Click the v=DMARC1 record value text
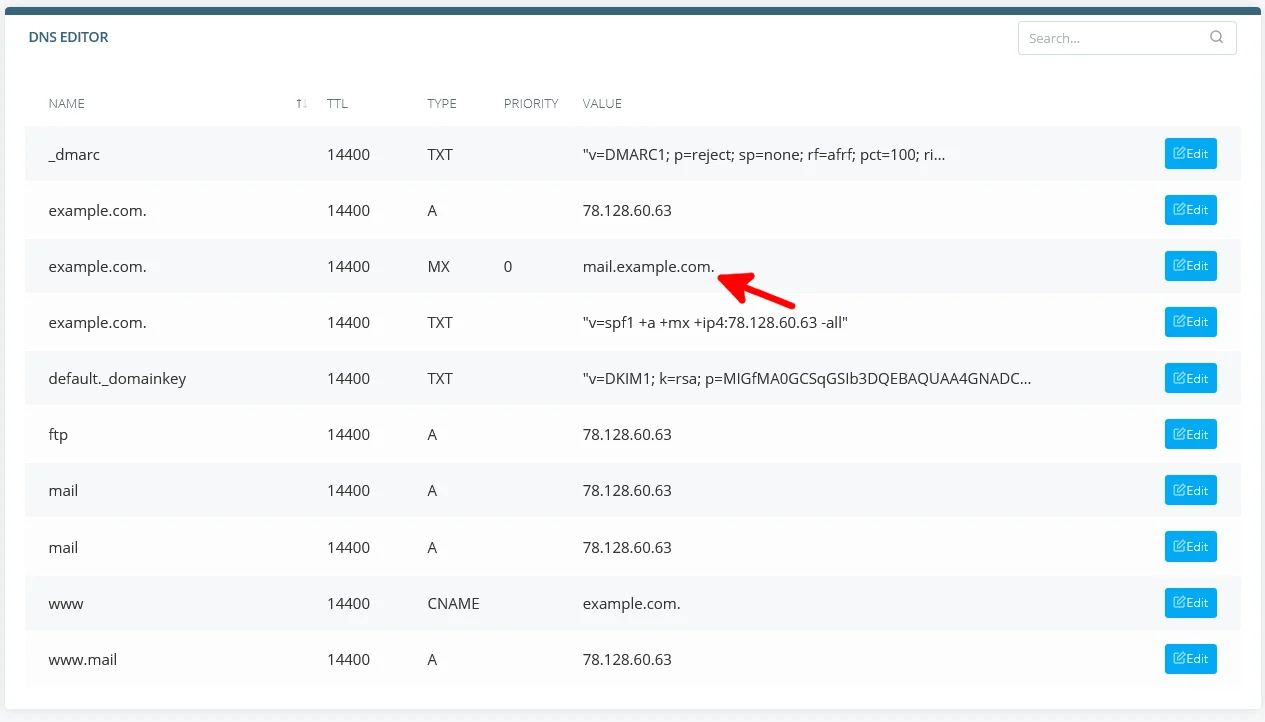1265x722 pixels. tap(764, 155)
